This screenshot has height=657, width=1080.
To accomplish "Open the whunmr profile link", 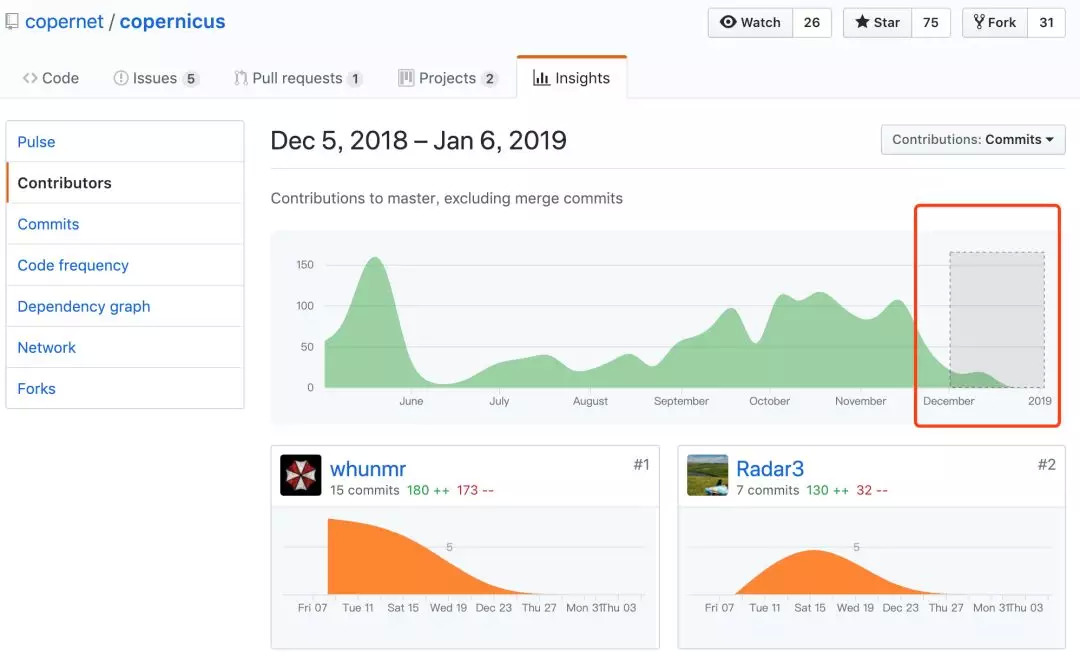I will coord(368,468).
